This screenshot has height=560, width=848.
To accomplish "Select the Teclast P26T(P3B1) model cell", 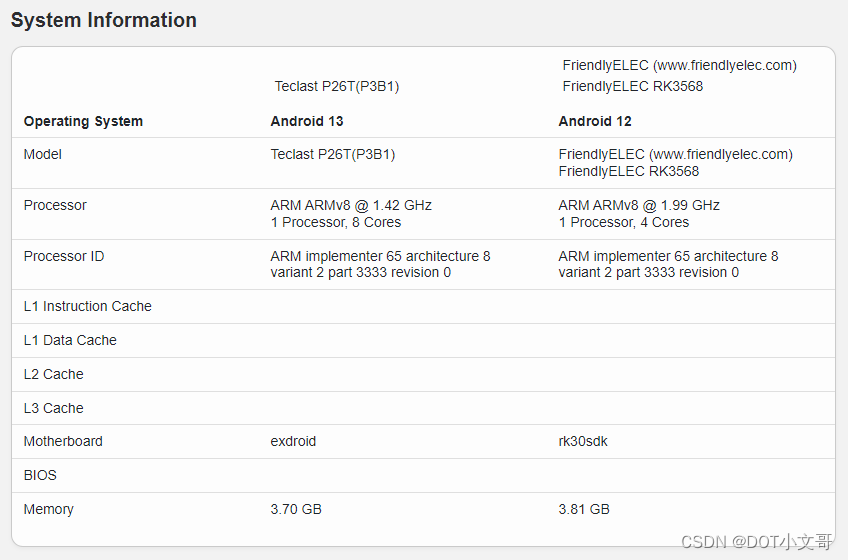I will point(333,154).
